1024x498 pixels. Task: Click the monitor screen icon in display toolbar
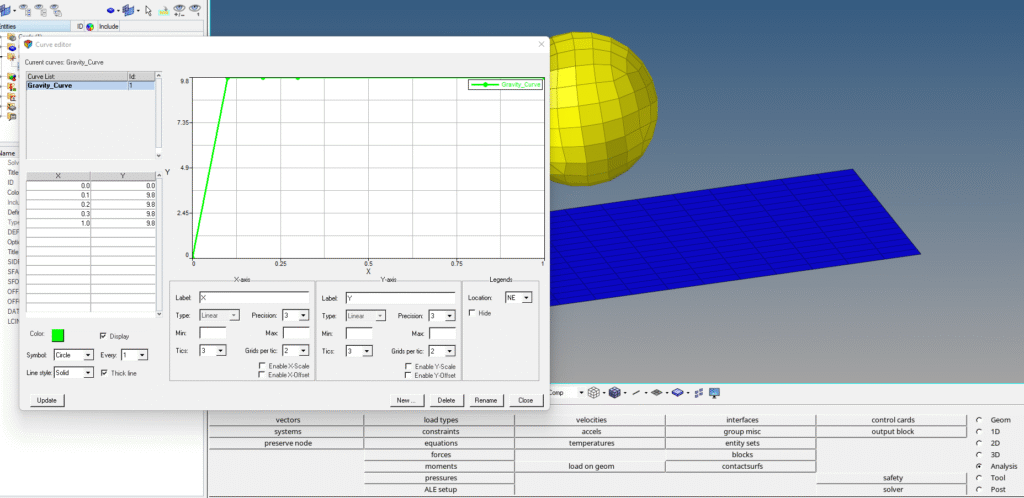pyautogui.click(x=714, y=393)
